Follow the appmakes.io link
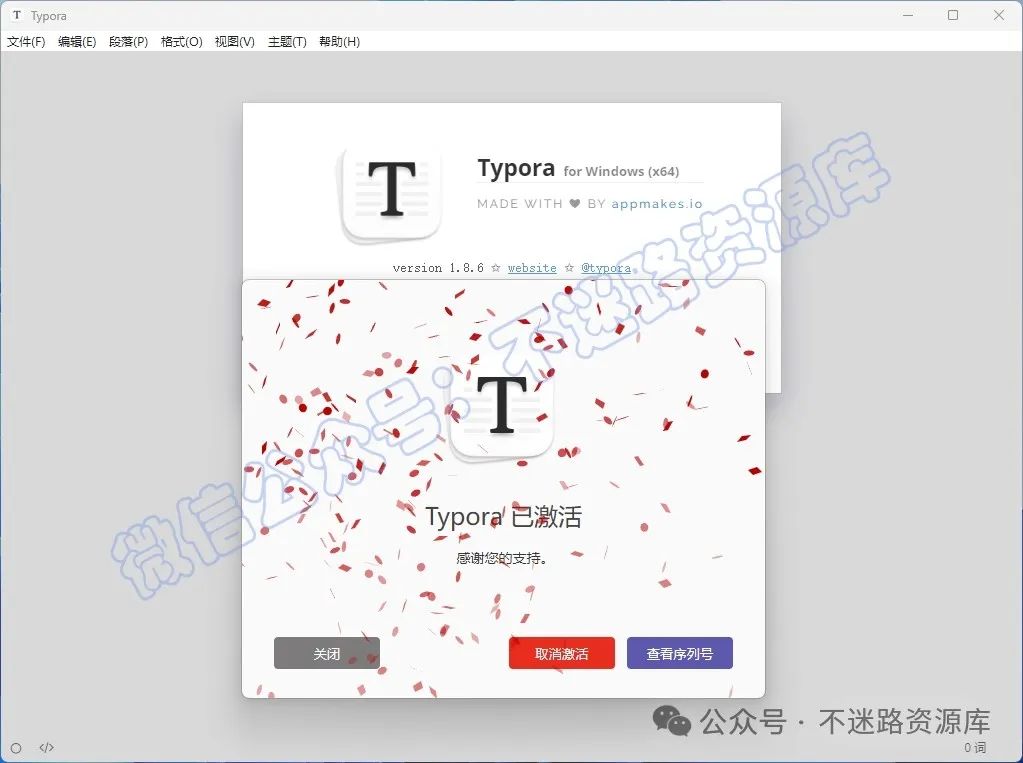The height and width of the screenshot is (763, 1023). coord(657,204)
